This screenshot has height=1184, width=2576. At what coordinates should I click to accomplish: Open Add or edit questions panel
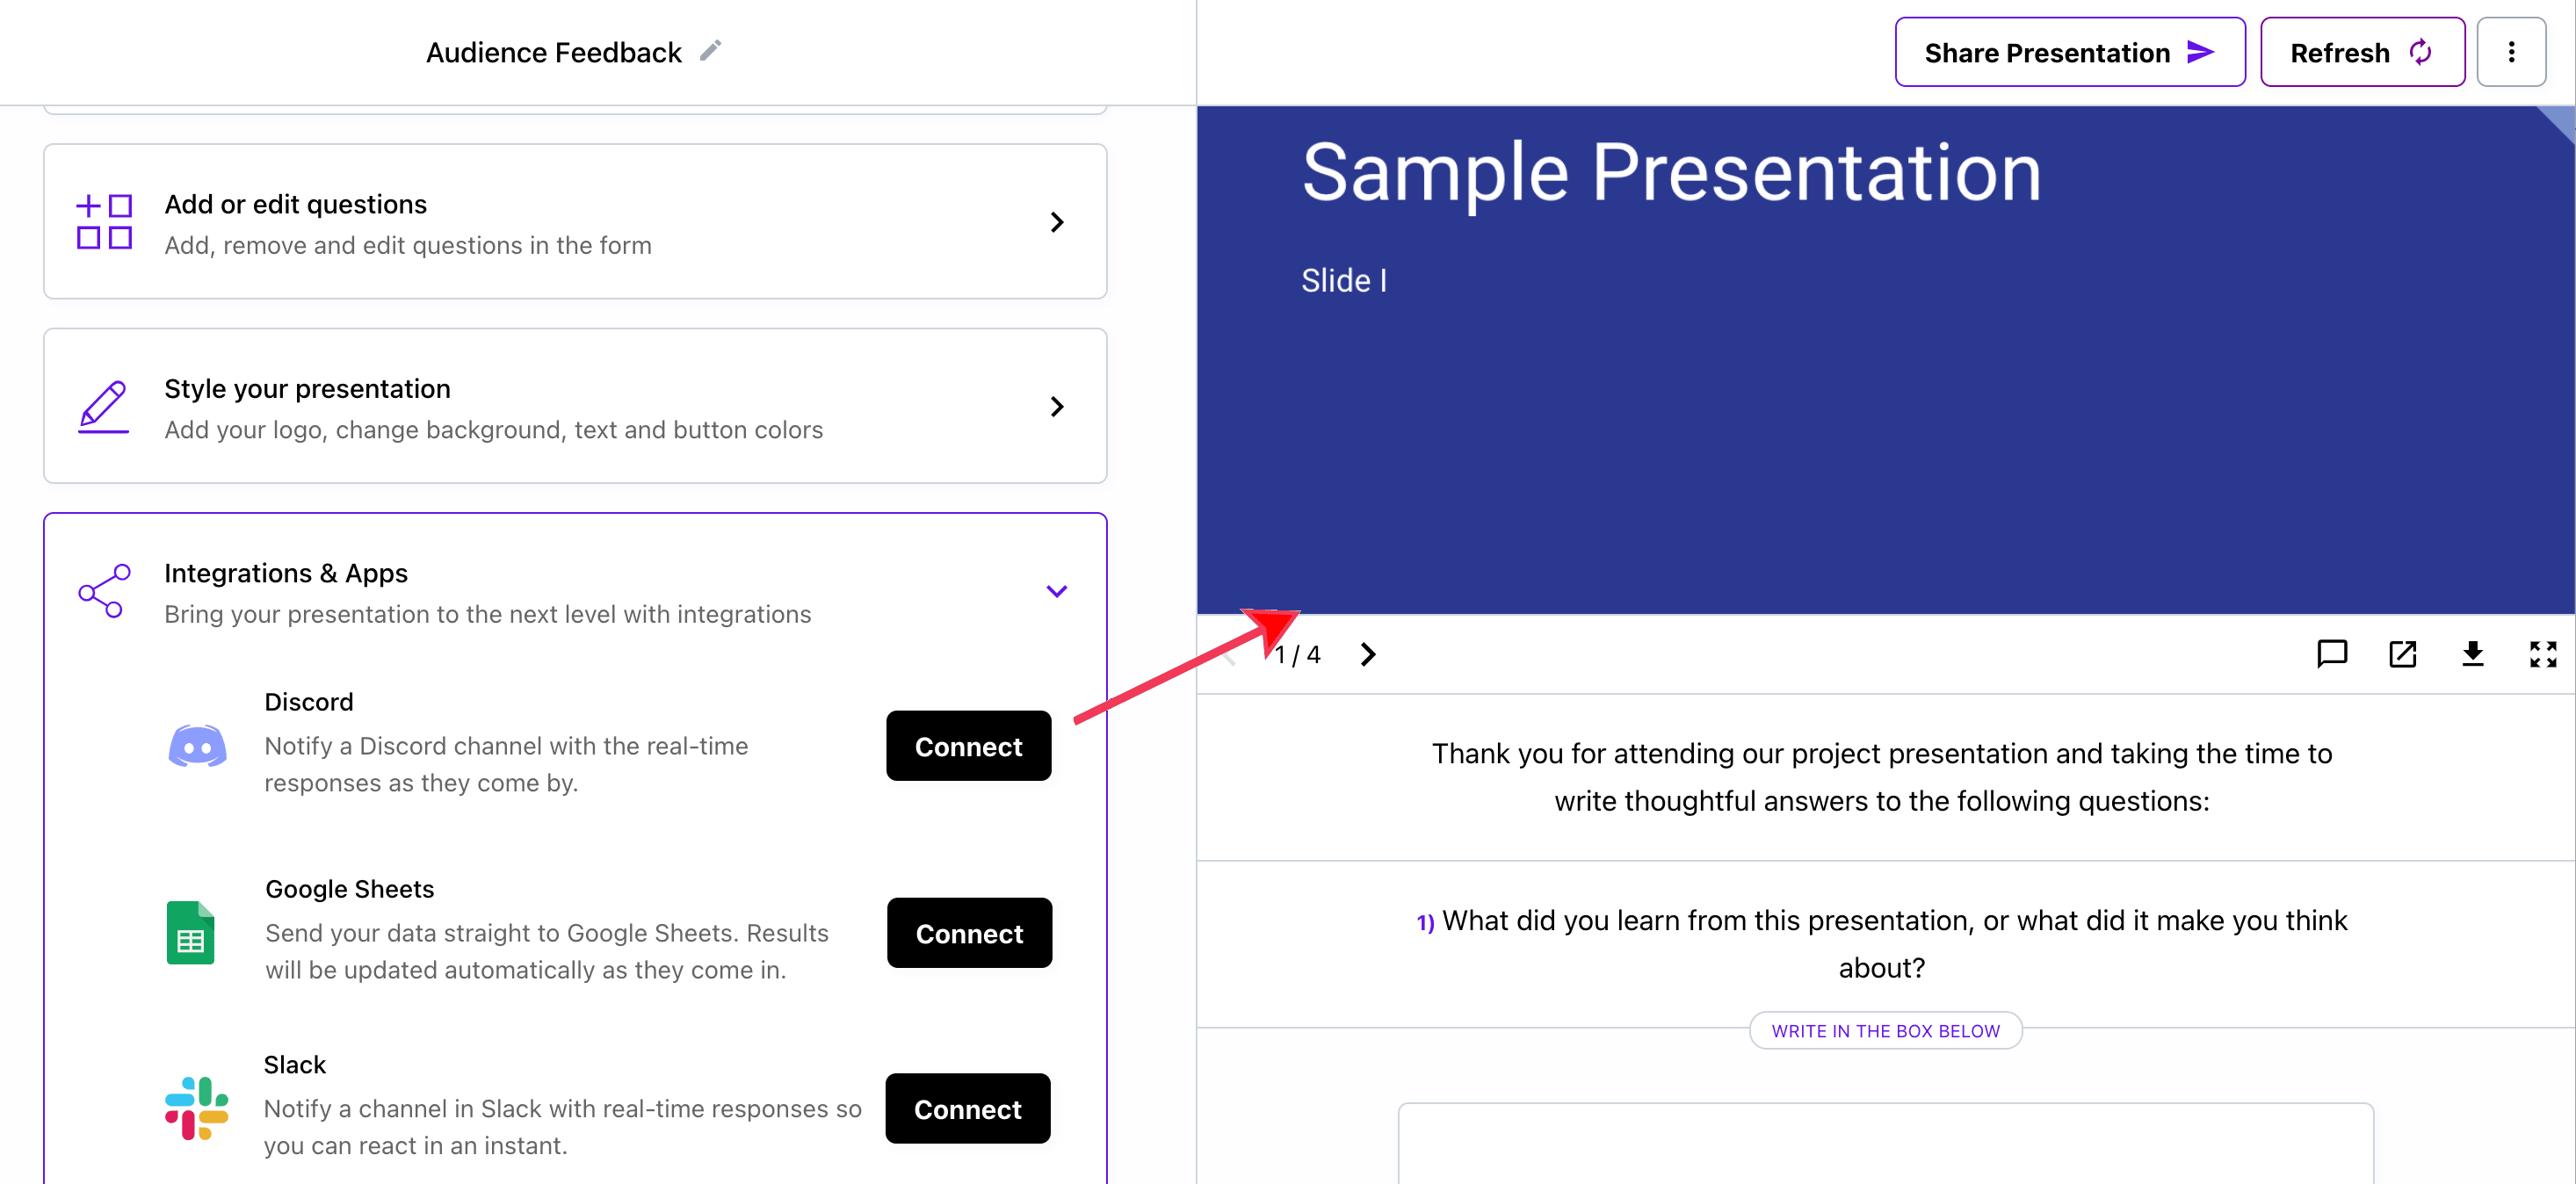575,220
